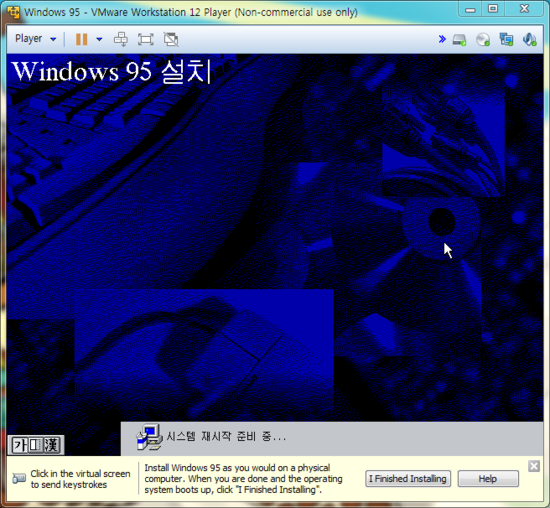Open the Help button

(488, 479)
